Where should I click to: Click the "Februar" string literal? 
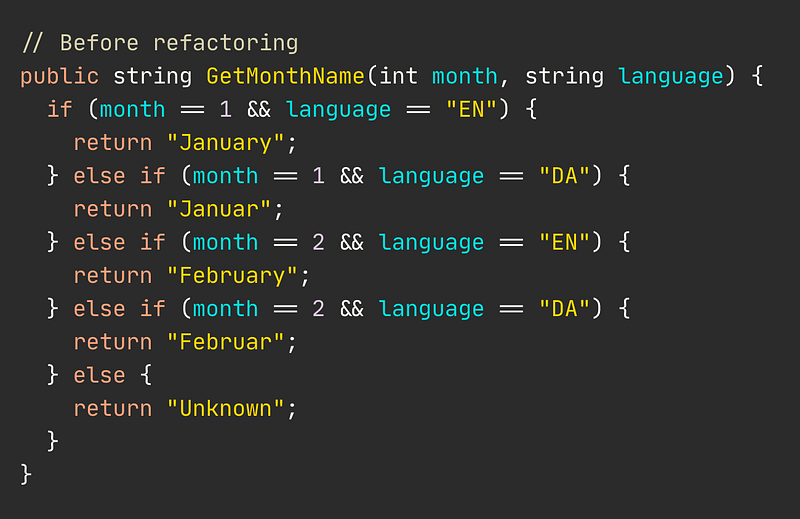pos(226,342)
